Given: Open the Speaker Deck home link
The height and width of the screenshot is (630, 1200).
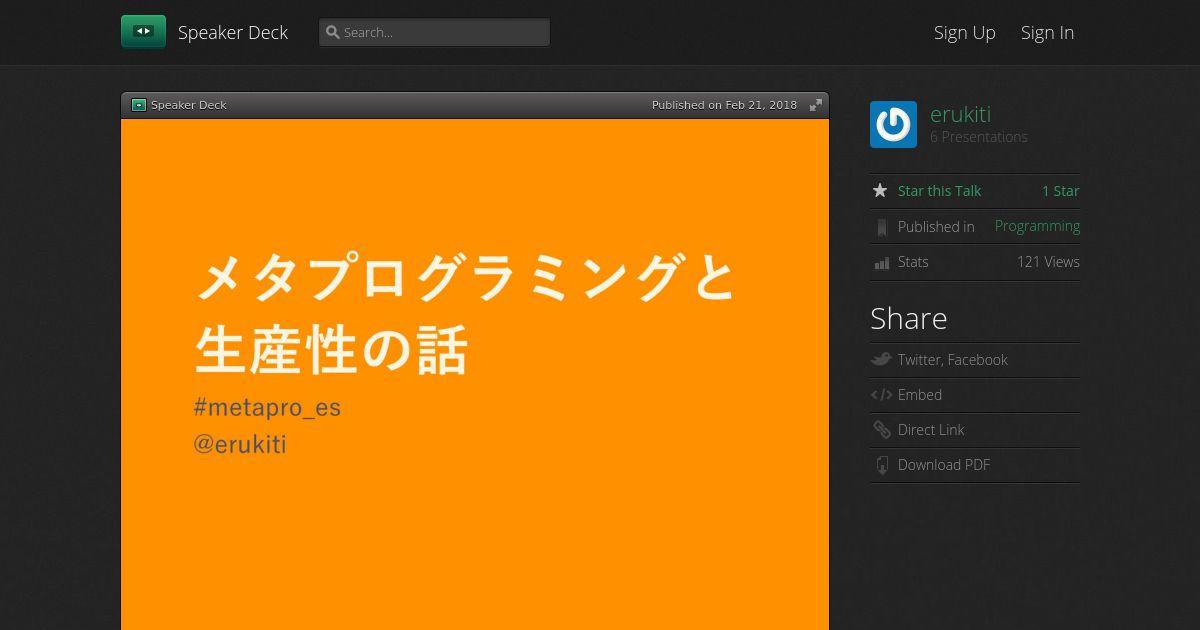Looking at the screenshot, I should pyautogui.click(x=233, y=32).
